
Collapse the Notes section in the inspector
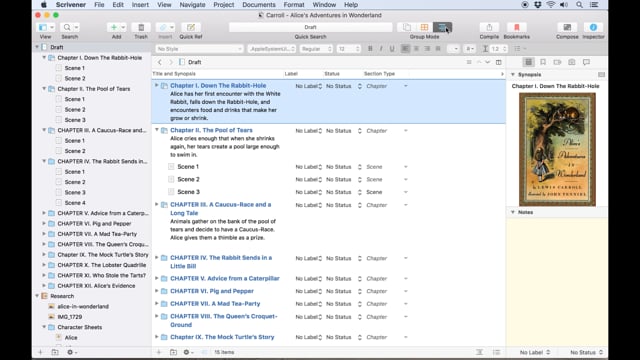pyautogui.click(x=513, y=212)
